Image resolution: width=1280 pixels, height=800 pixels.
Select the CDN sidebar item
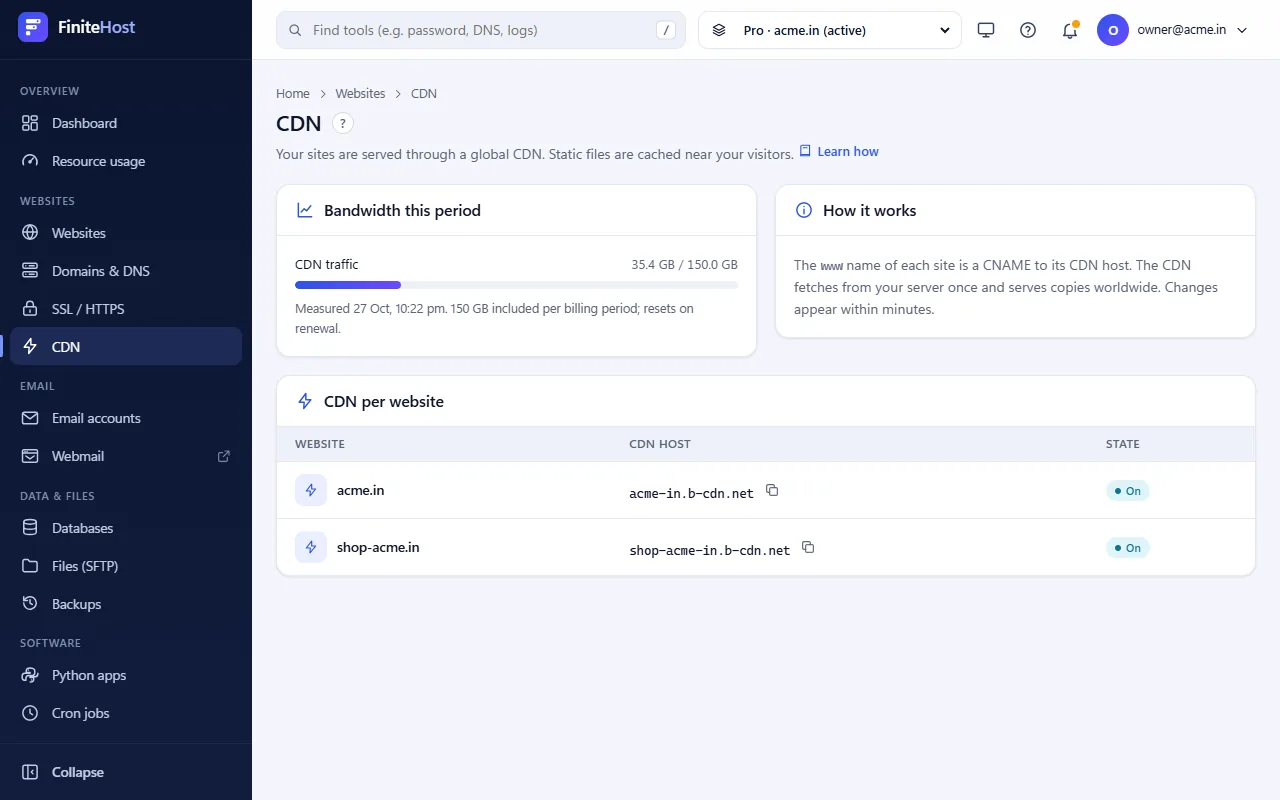(x=126, y=347)
